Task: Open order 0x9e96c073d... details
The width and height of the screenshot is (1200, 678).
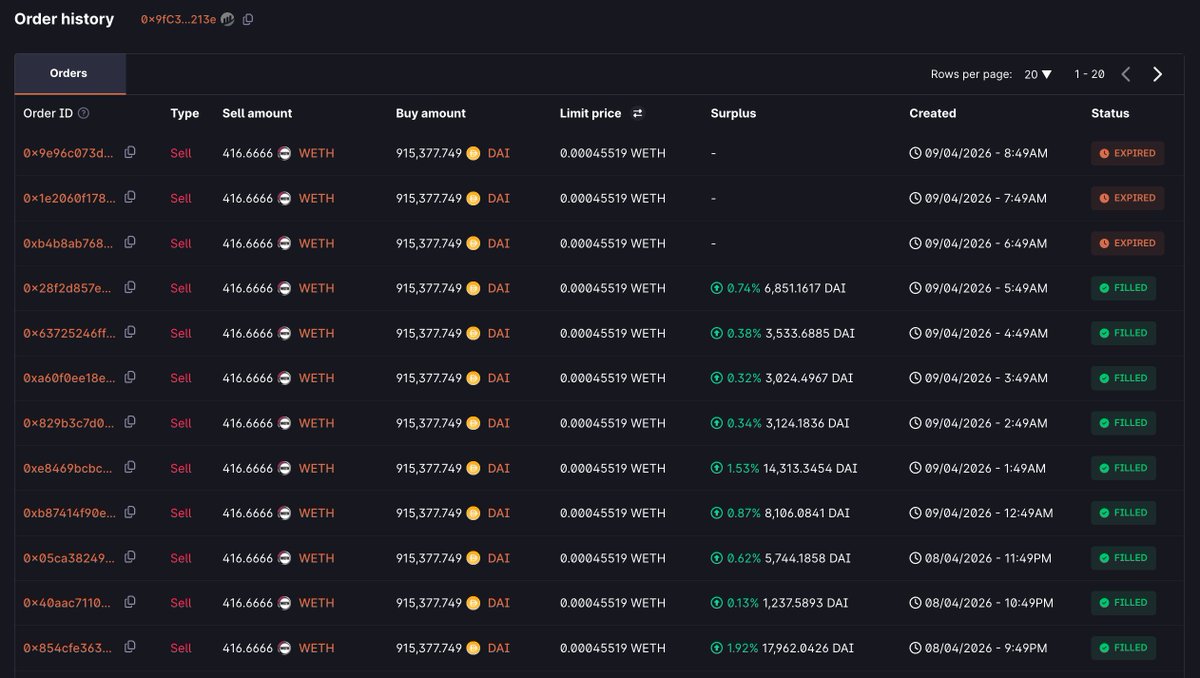Action: pyautogui.click(x=68, y=153)
